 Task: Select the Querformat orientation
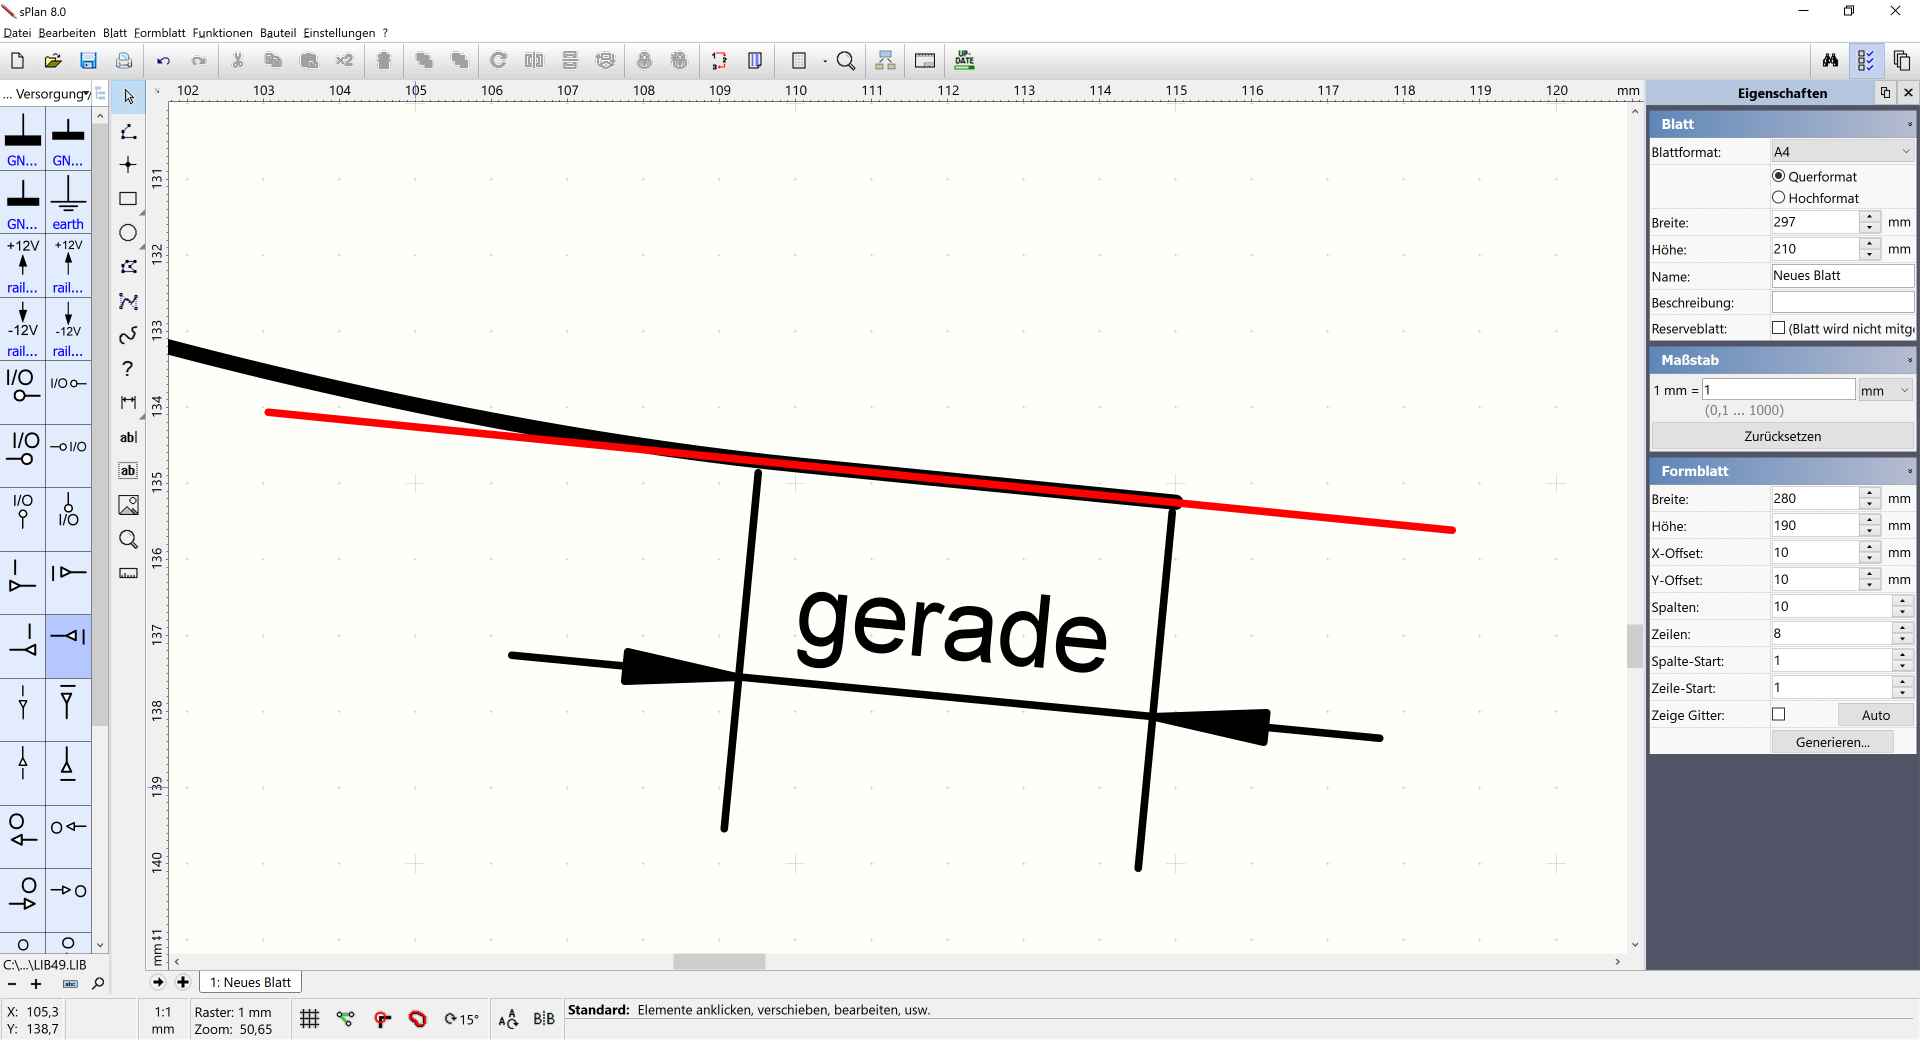pyautogui.click(x=1779, y=176)
